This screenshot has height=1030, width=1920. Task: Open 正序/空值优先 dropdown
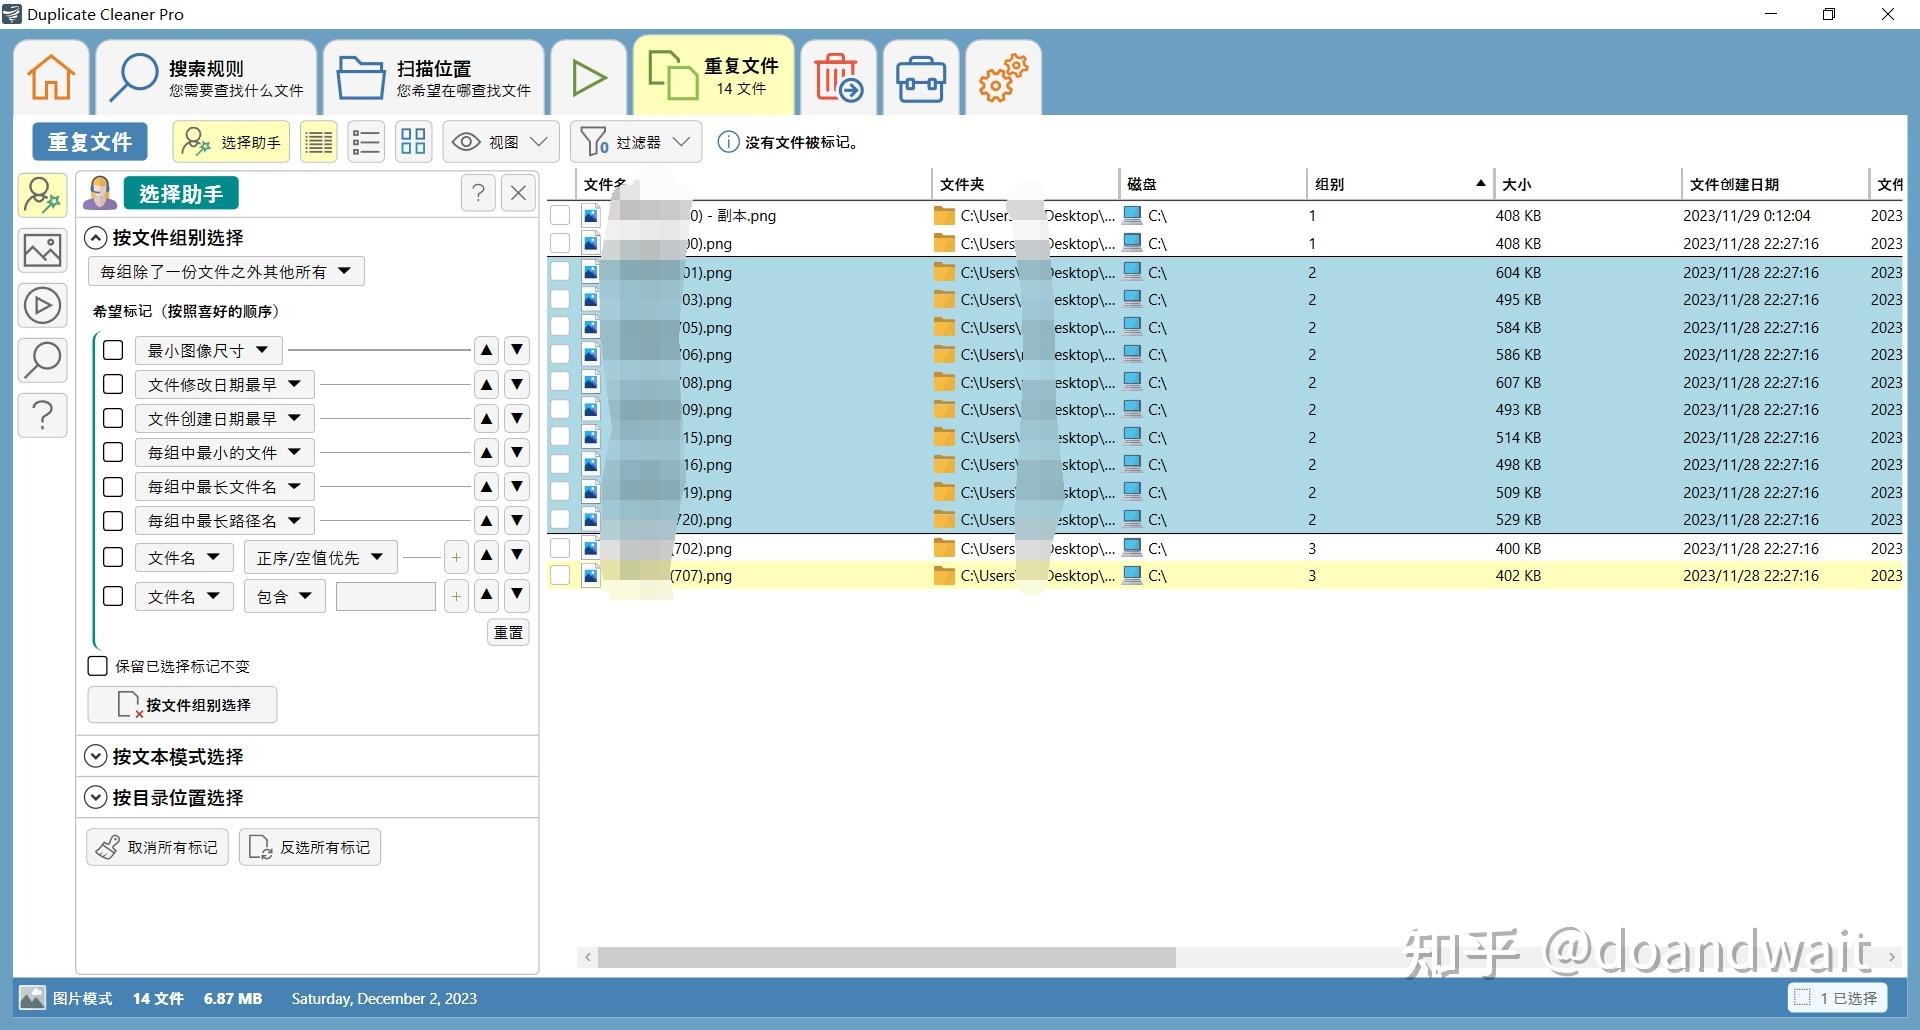pos(320,558)
